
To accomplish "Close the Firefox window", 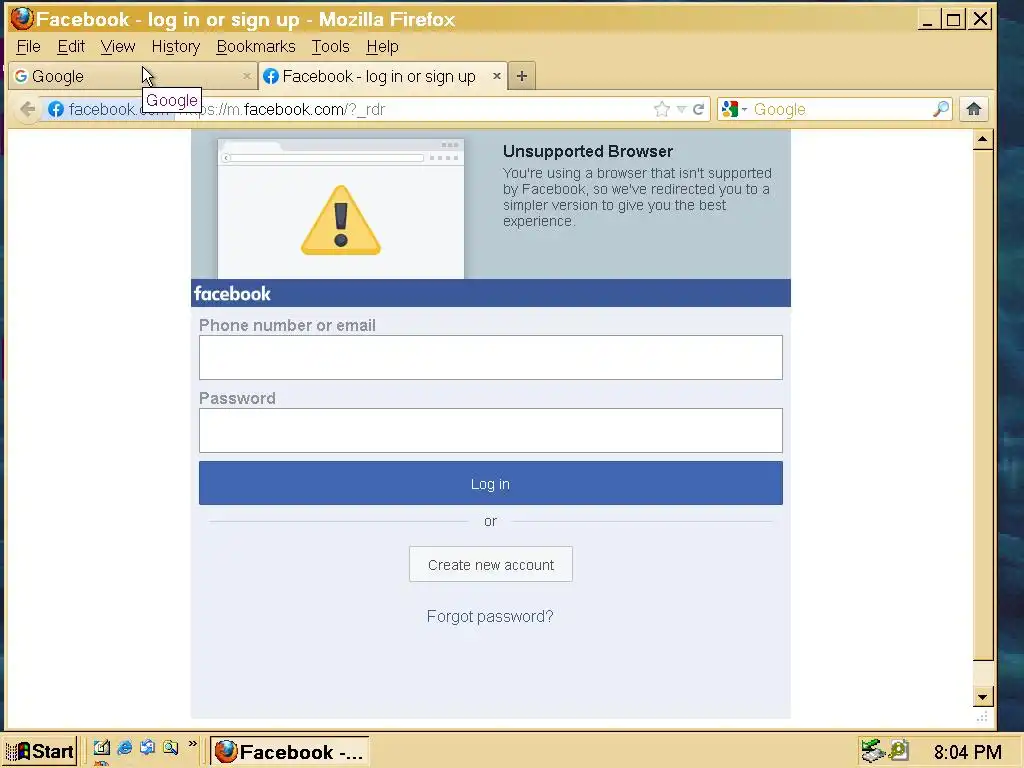I will (x=980, y=20).
